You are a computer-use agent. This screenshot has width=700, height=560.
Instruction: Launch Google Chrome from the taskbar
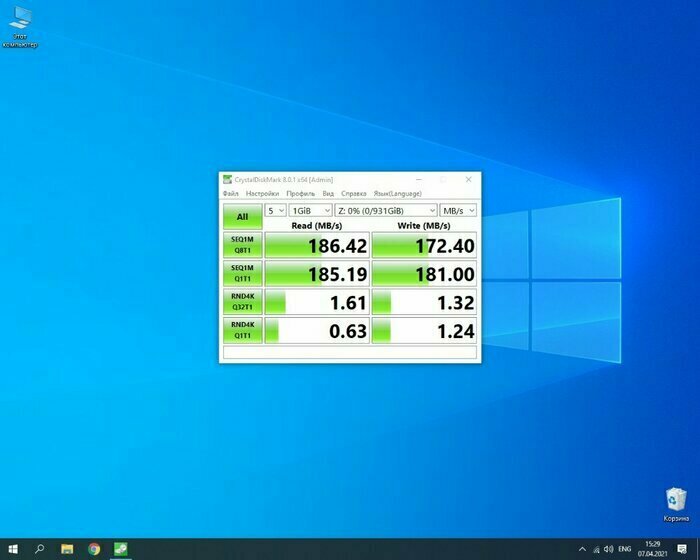94,549
